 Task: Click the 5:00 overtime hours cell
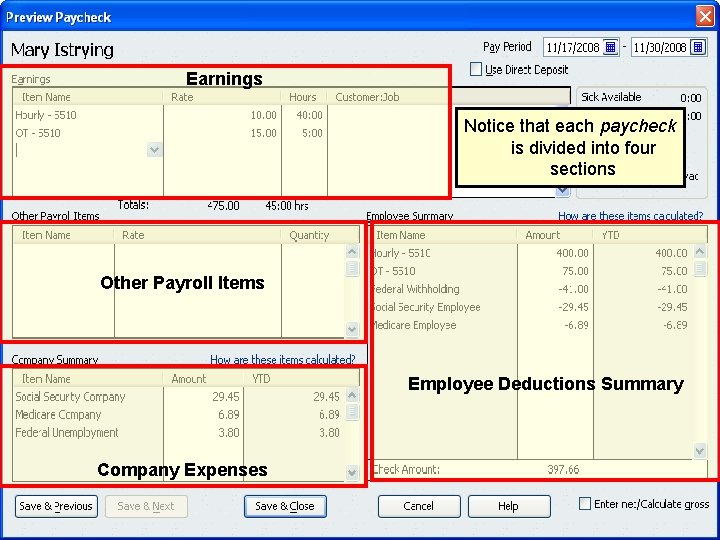(x=312, y=133)
